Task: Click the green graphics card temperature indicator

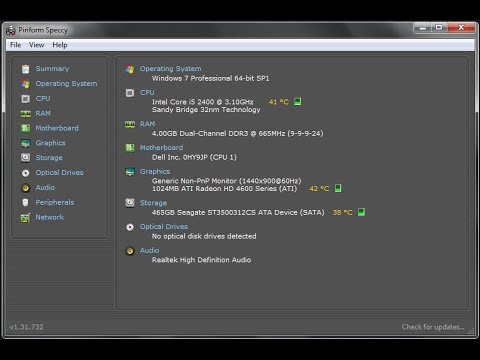Action: click(x=338, y=188)
